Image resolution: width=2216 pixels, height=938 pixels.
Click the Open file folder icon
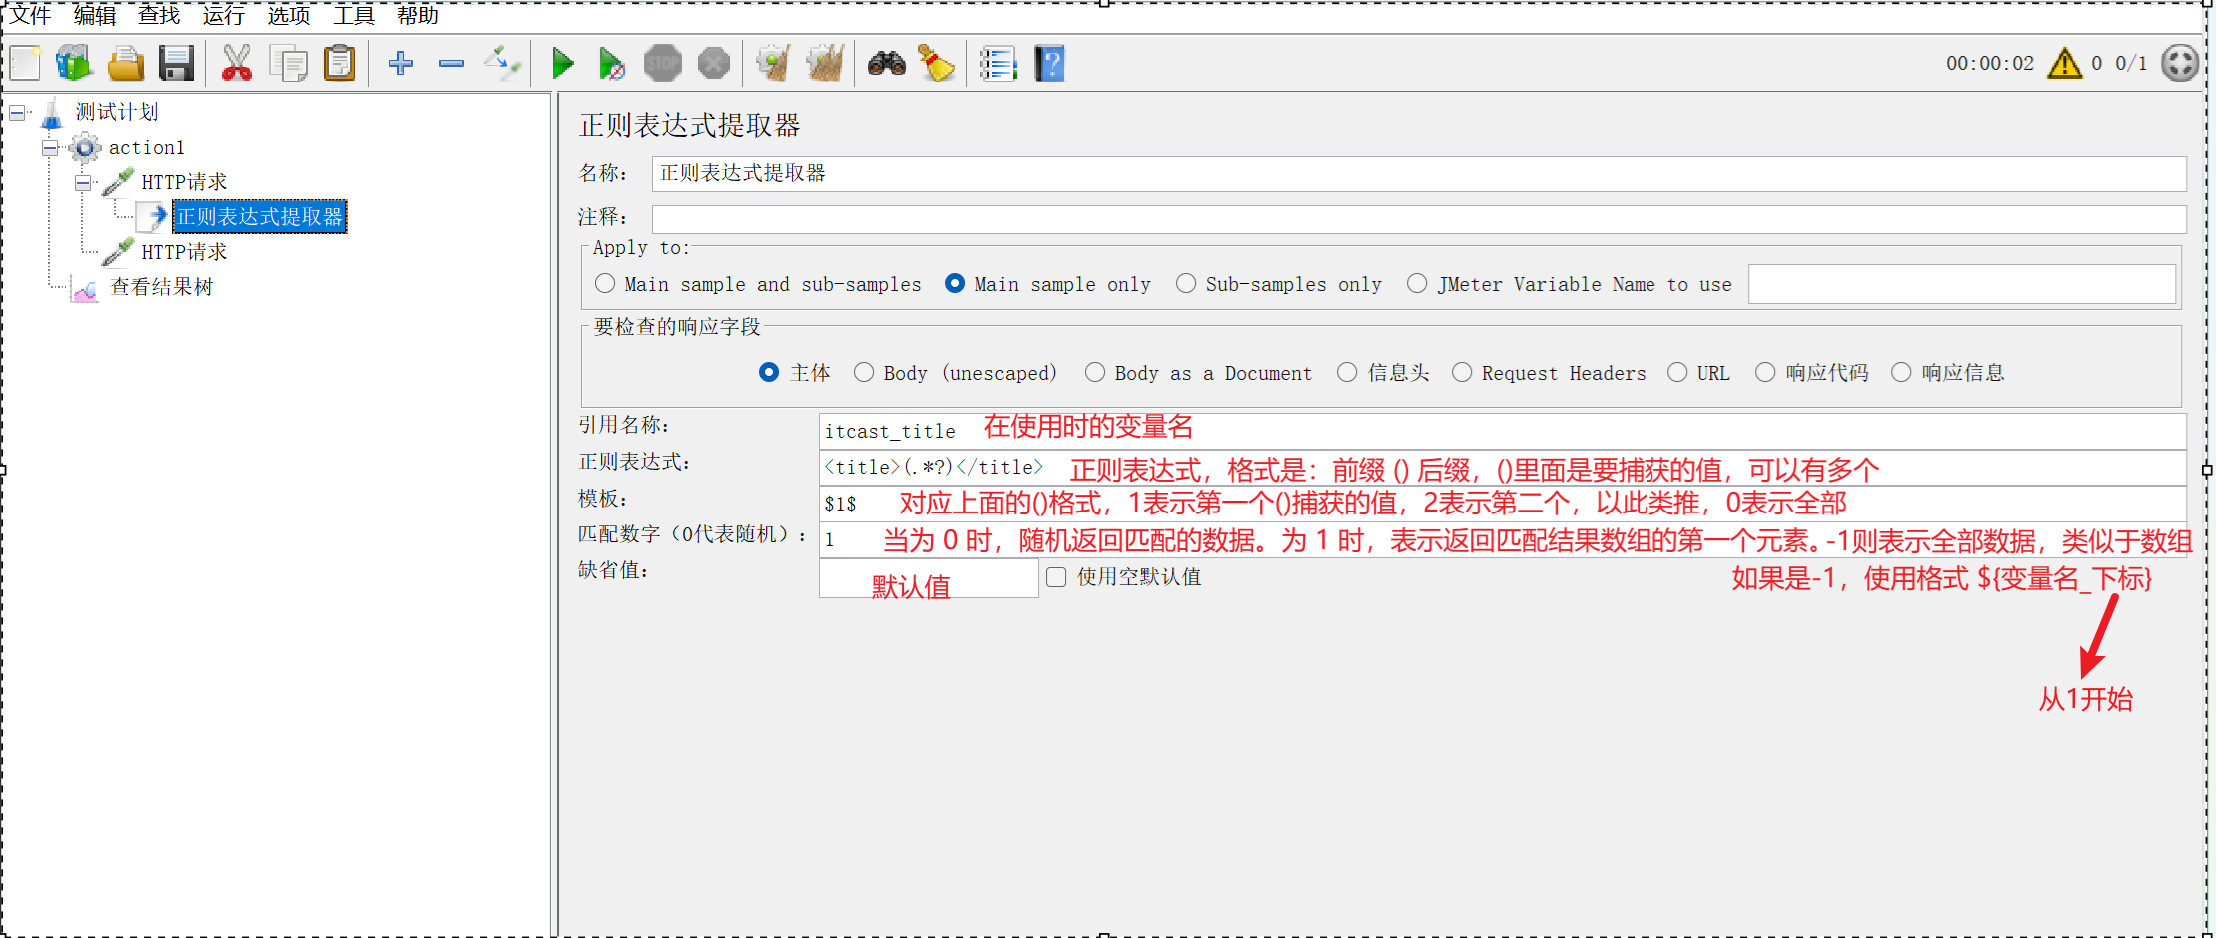click(x=126, y=63)
